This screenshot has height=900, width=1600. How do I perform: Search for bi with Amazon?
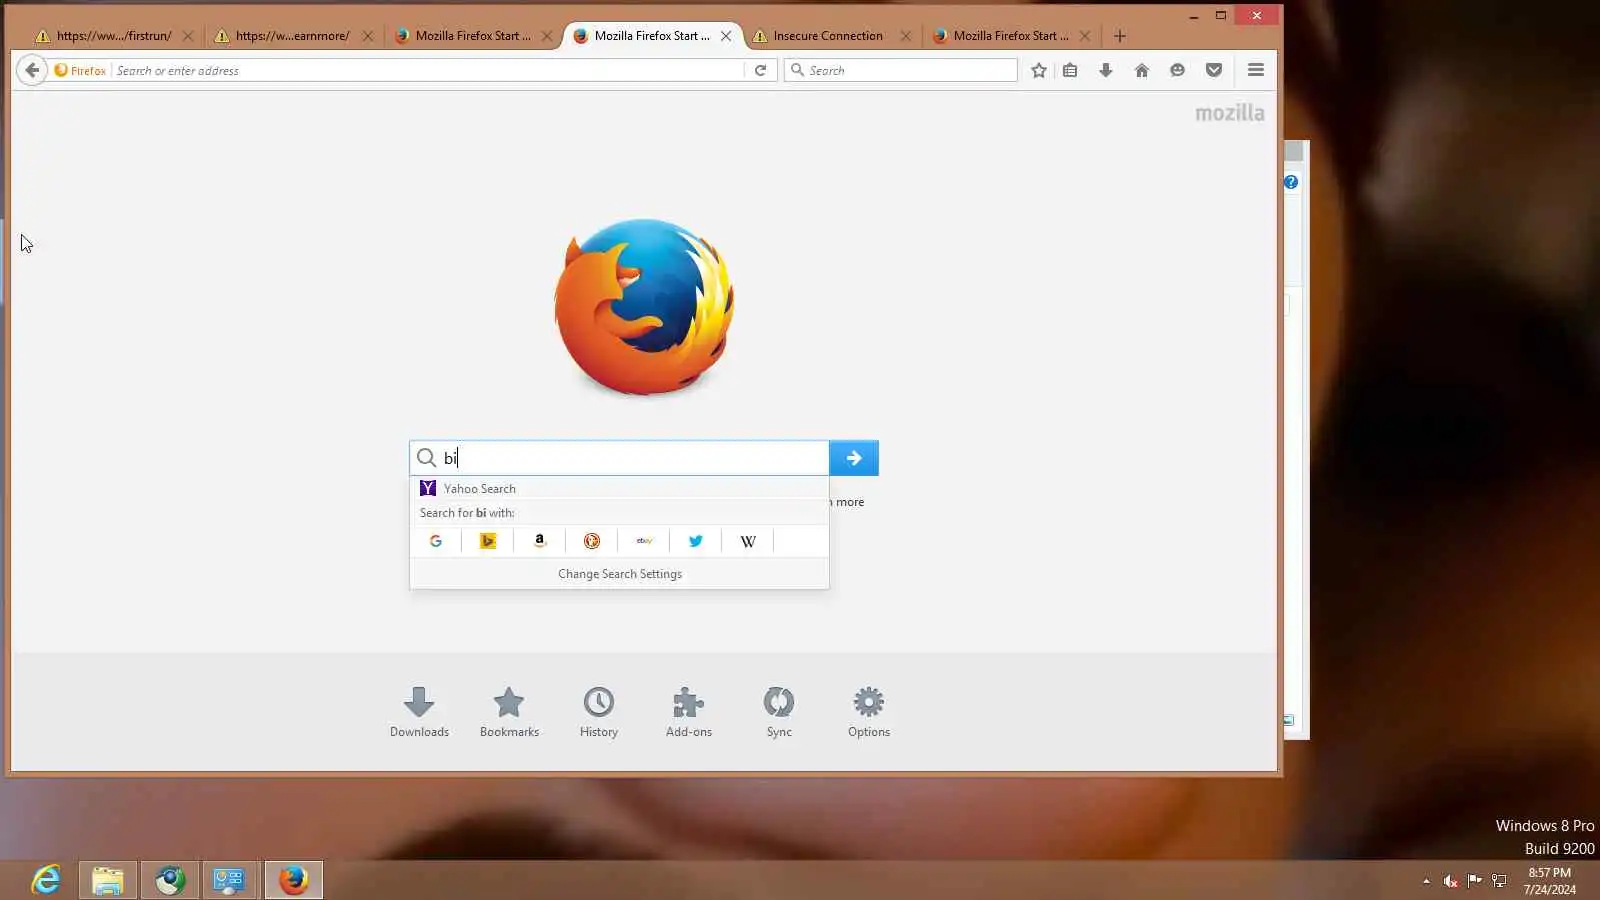[540, 541]
